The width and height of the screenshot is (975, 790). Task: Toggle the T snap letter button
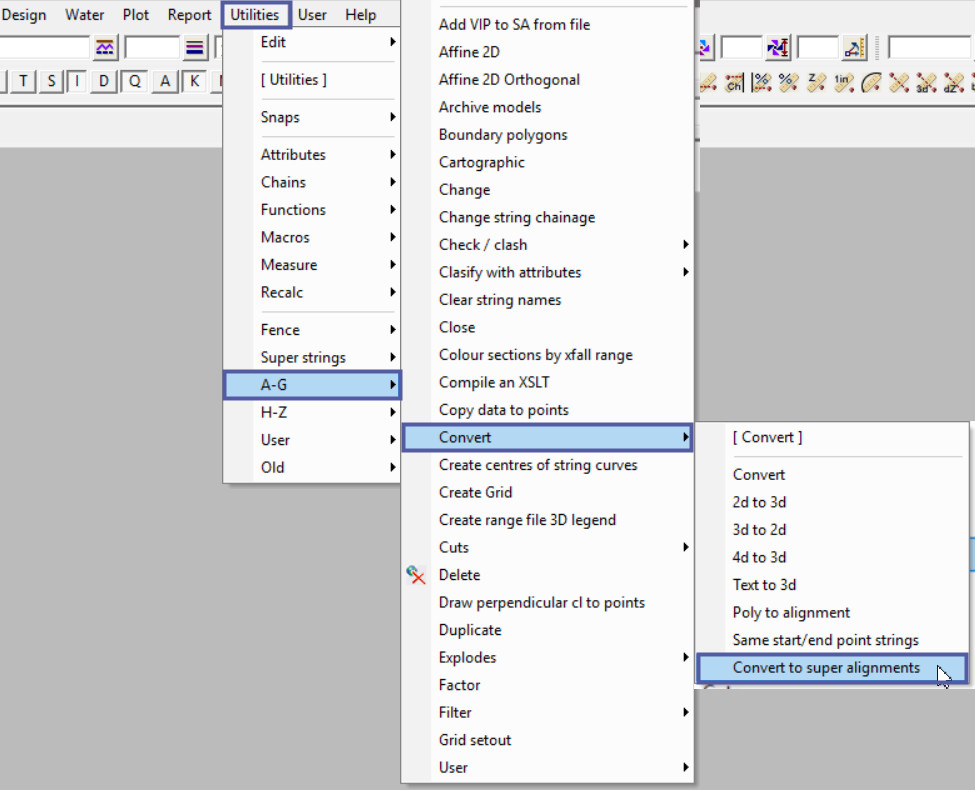[23, 81]
